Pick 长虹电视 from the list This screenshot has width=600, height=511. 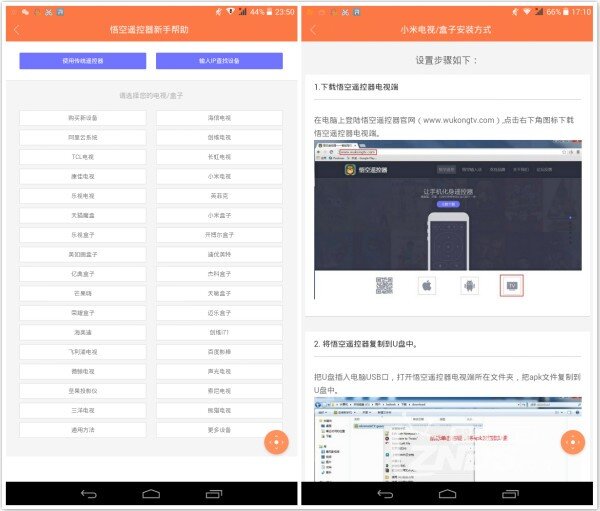[x=219, y=157]
